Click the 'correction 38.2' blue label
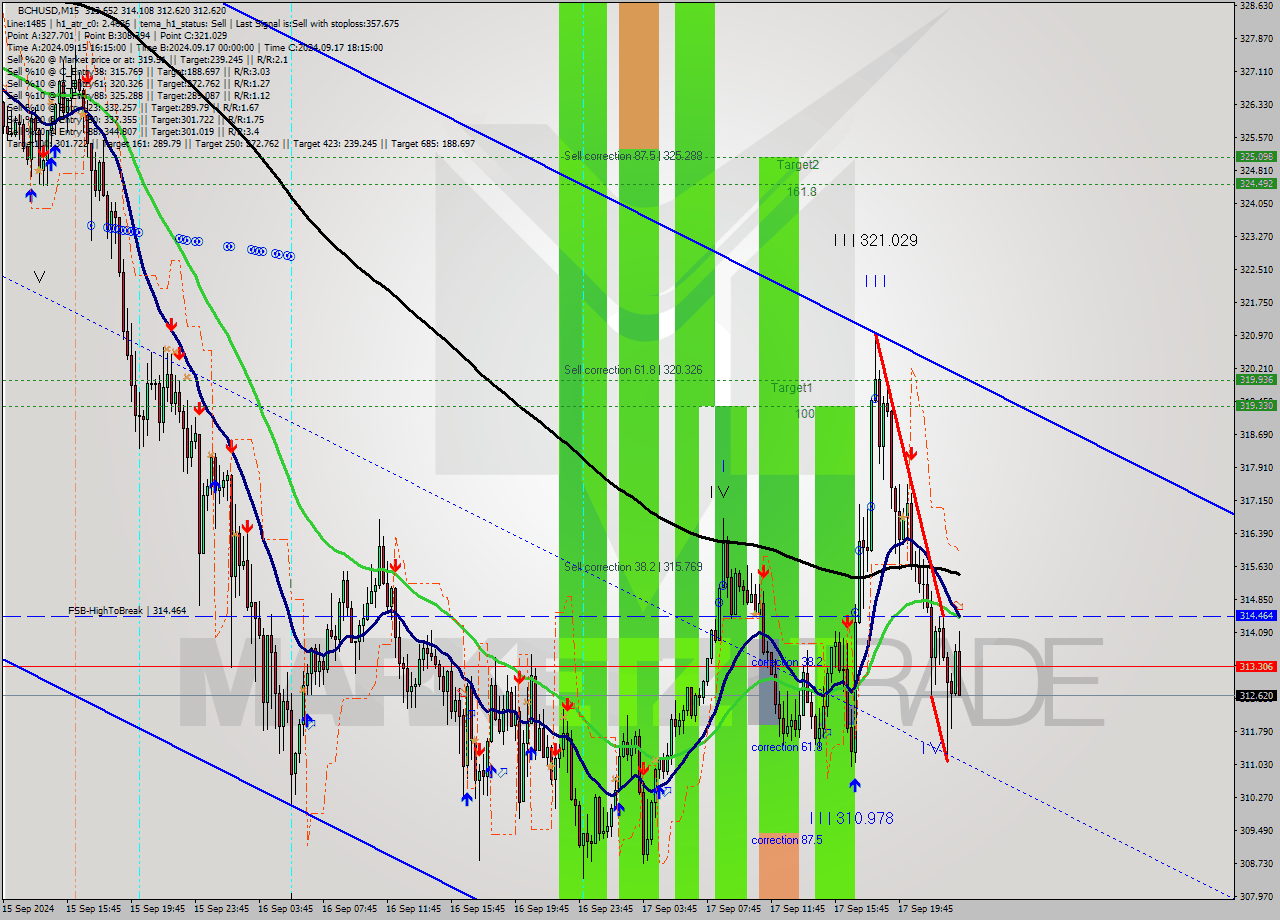 click(x=787, y=662)
